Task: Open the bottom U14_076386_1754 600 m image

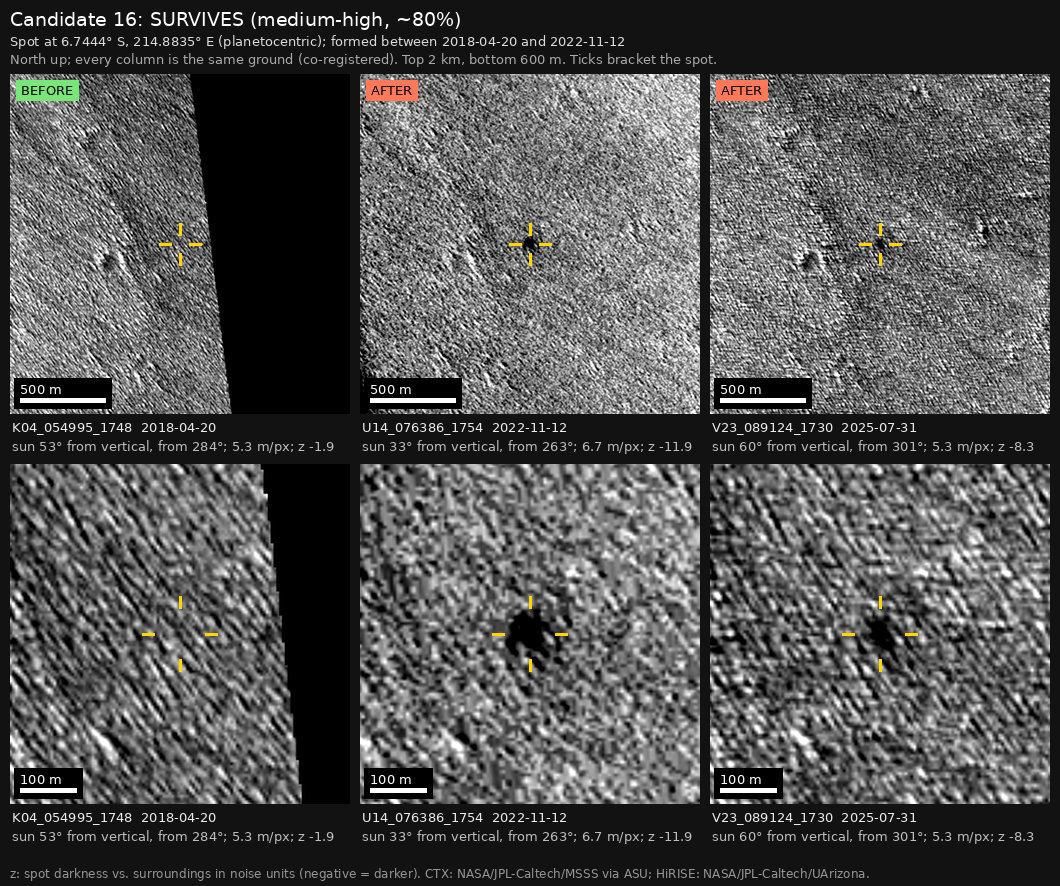Action: (530, 634)
